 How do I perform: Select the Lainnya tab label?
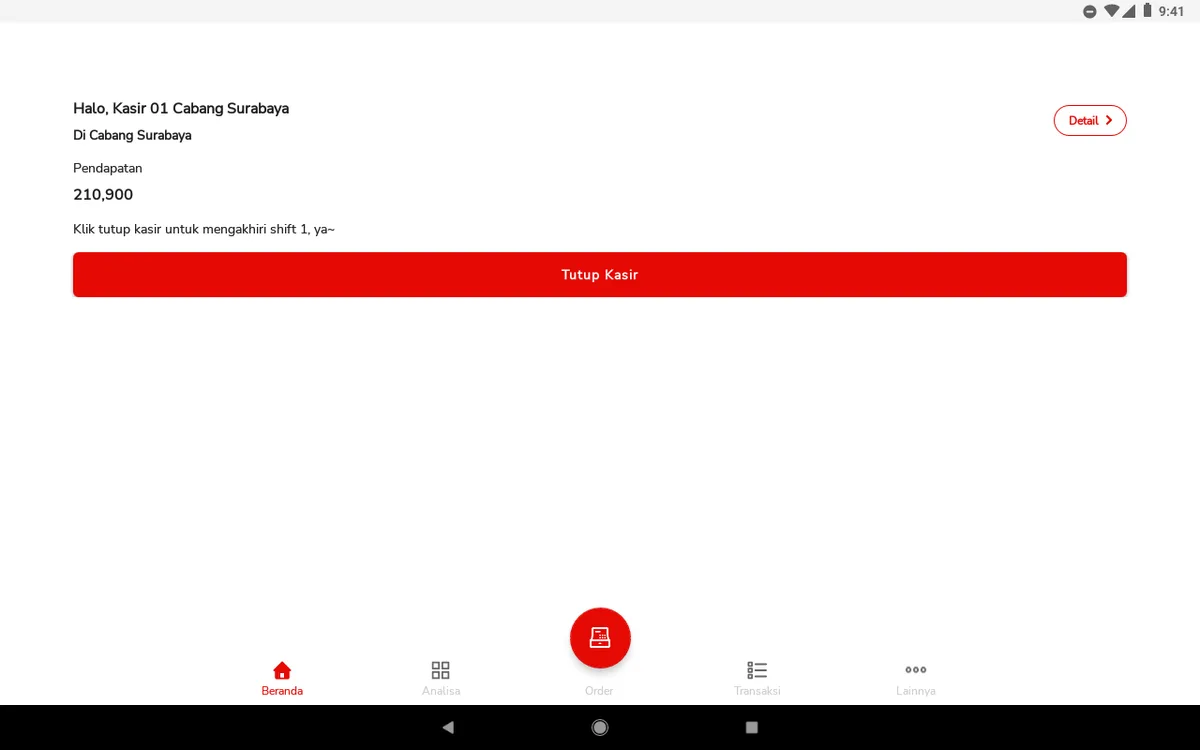click(x=916, y=691)
